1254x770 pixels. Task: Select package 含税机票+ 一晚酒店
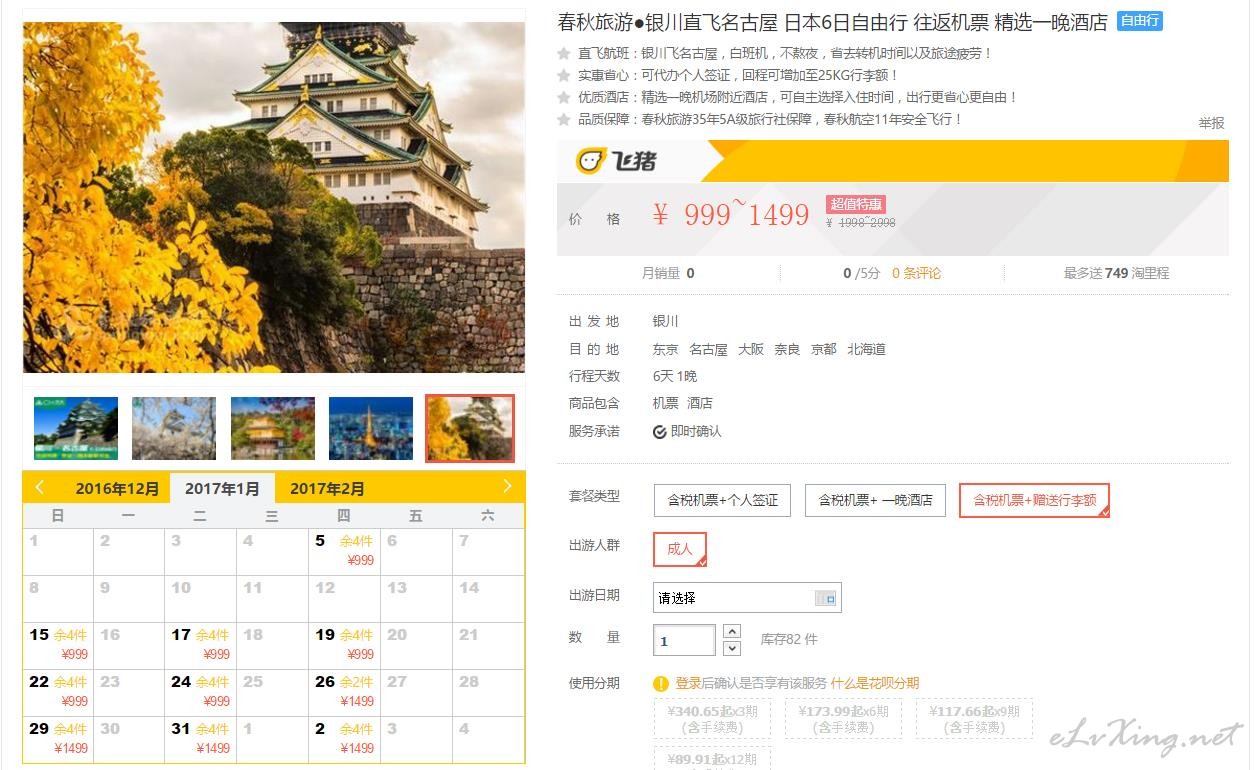pos(875,500)
